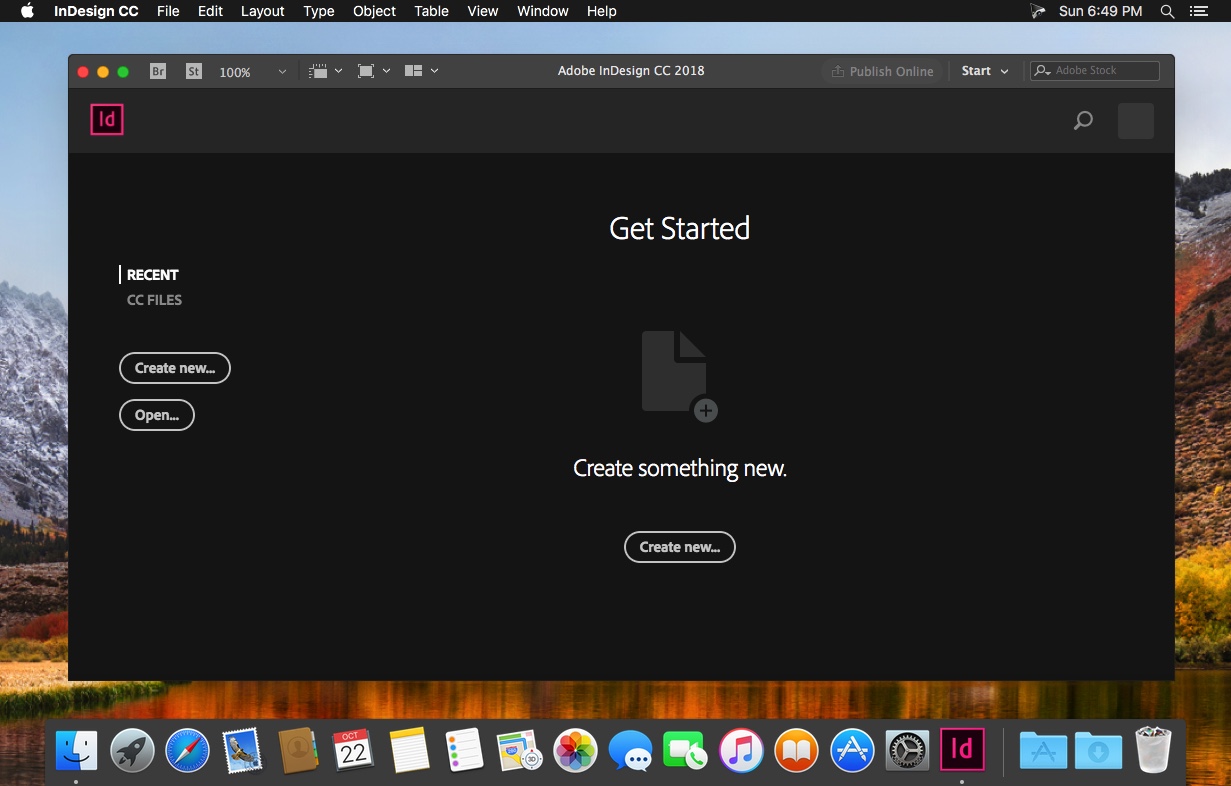The height and width of the screenshot is (786, 1231).
Task: Open Notes from the Dock
Action: 409,750
